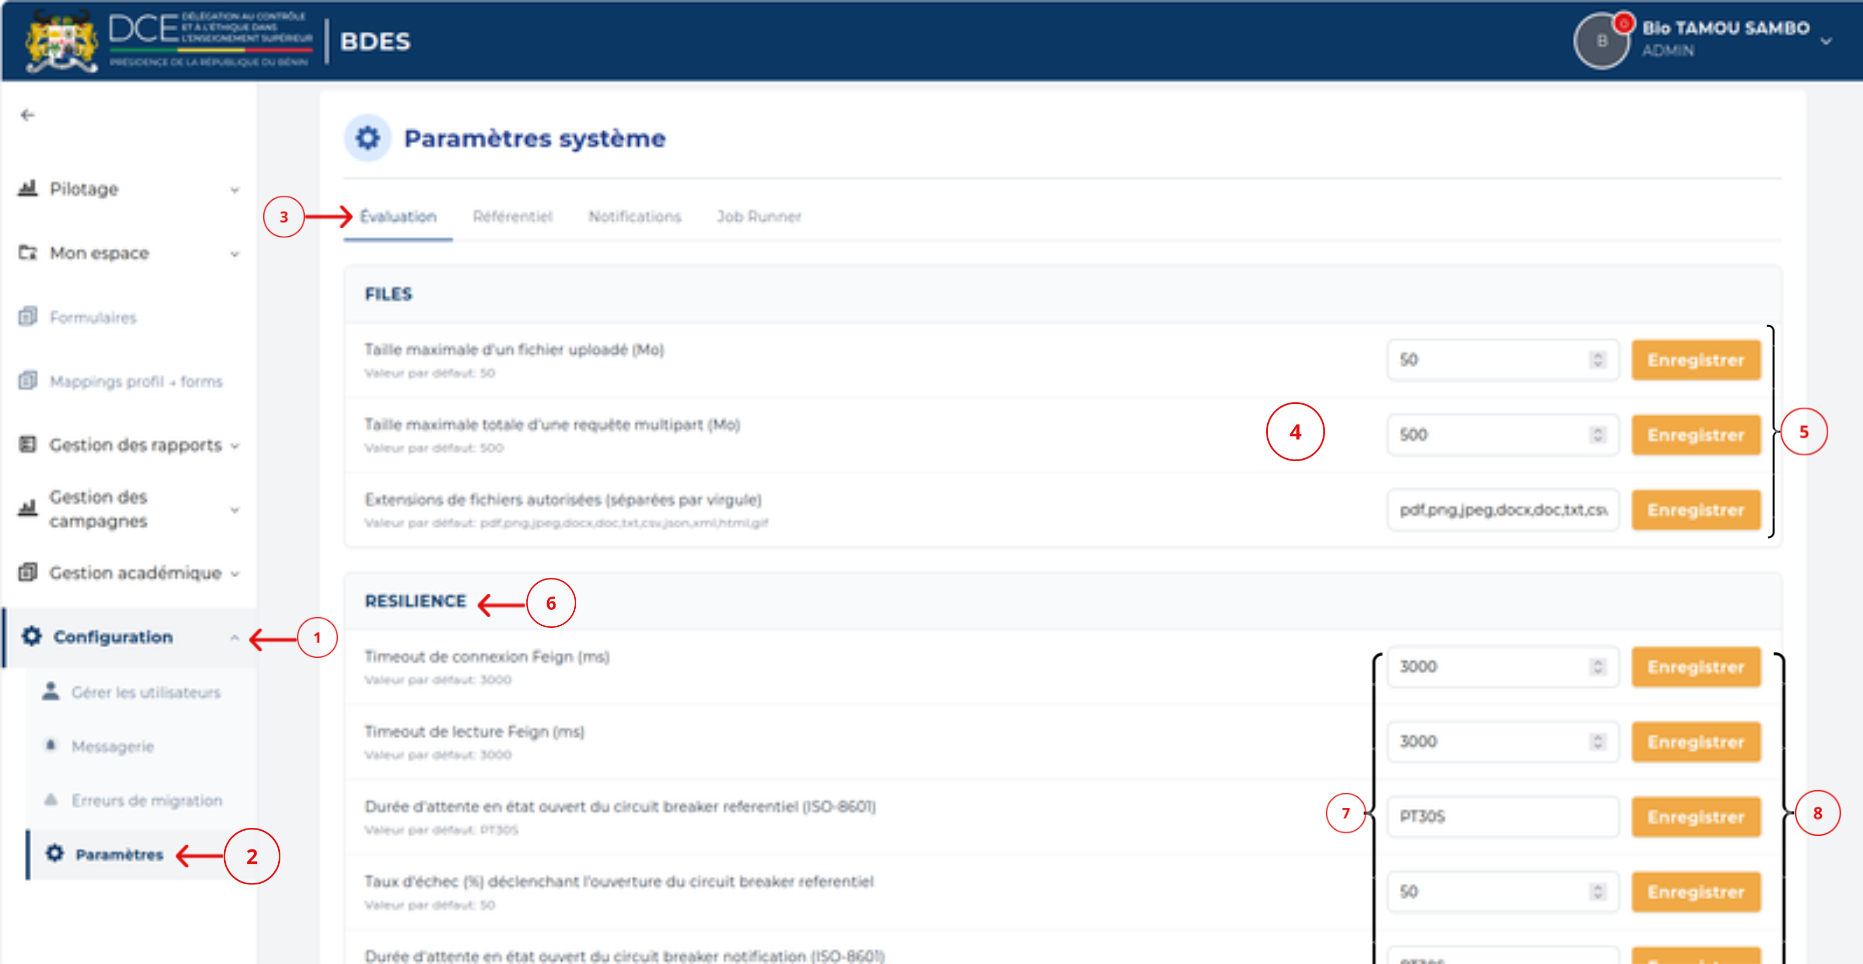Save the referentiel circuit breaker wait duration
1863x964 pixels.
coord(1696,817)
